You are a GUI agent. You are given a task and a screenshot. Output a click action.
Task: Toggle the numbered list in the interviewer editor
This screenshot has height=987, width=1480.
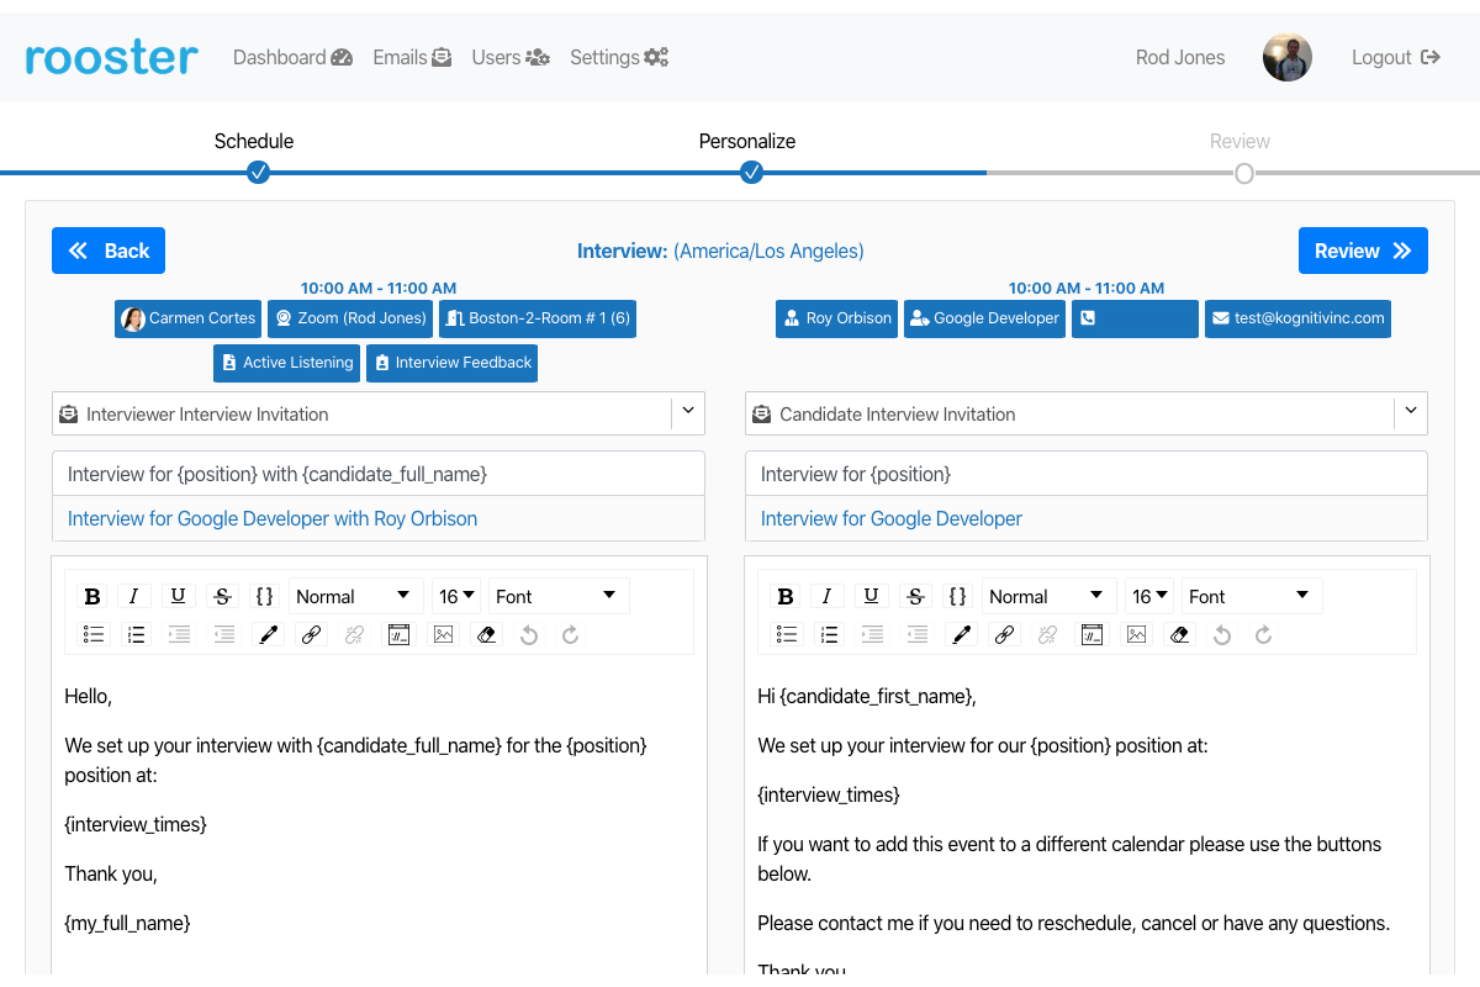click(136, 634)
